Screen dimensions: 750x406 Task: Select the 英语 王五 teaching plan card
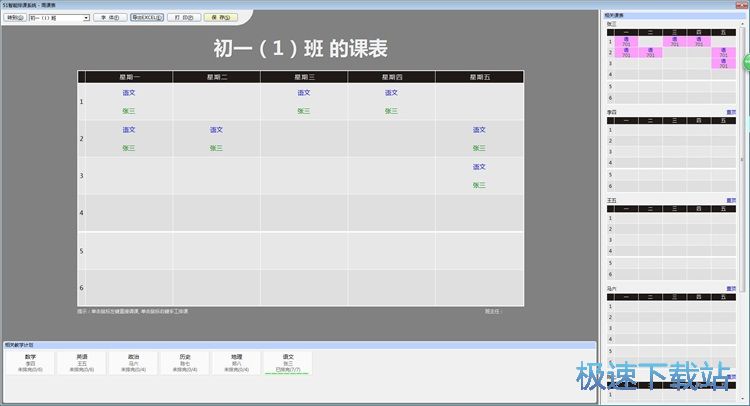coord(82,363)
